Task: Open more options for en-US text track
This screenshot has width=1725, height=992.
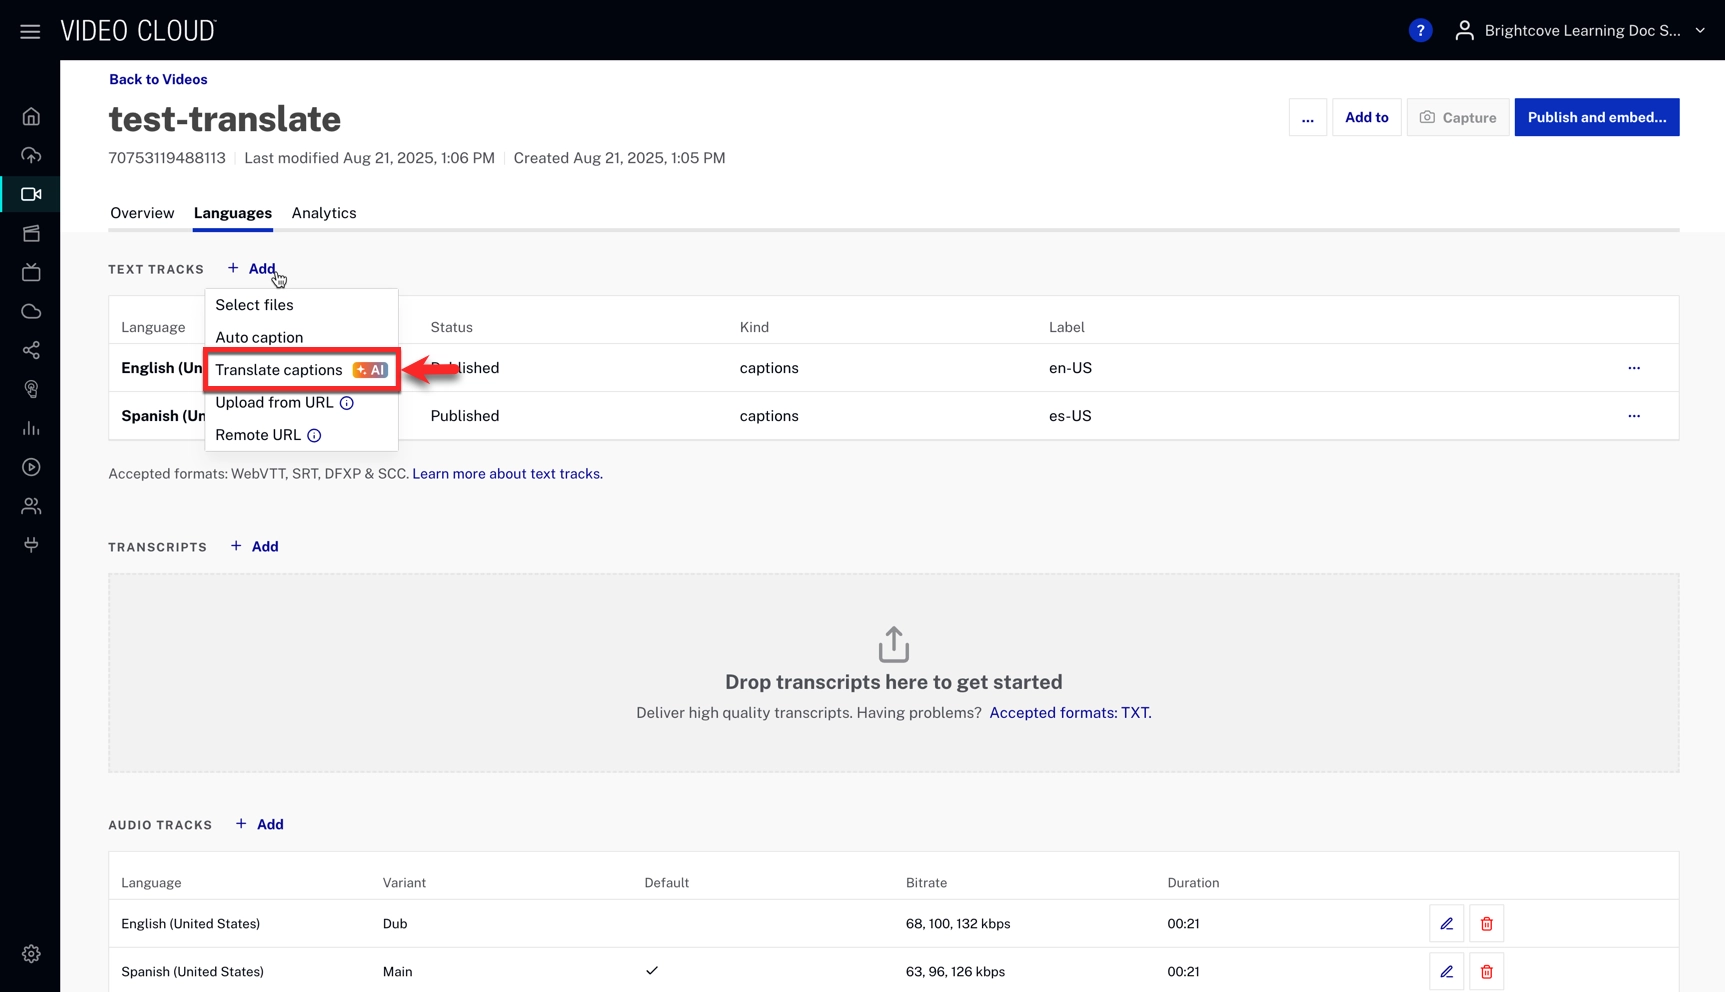Action: click(1633, 368)
